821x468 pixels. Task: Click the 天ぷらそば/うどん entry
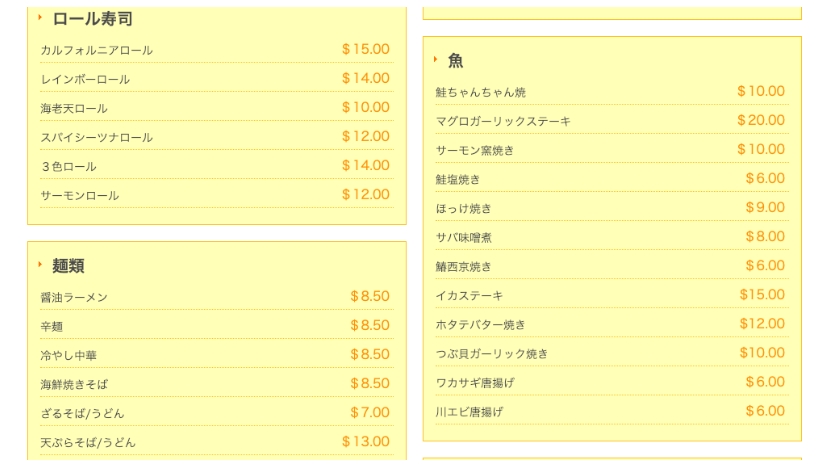[88, 443]
